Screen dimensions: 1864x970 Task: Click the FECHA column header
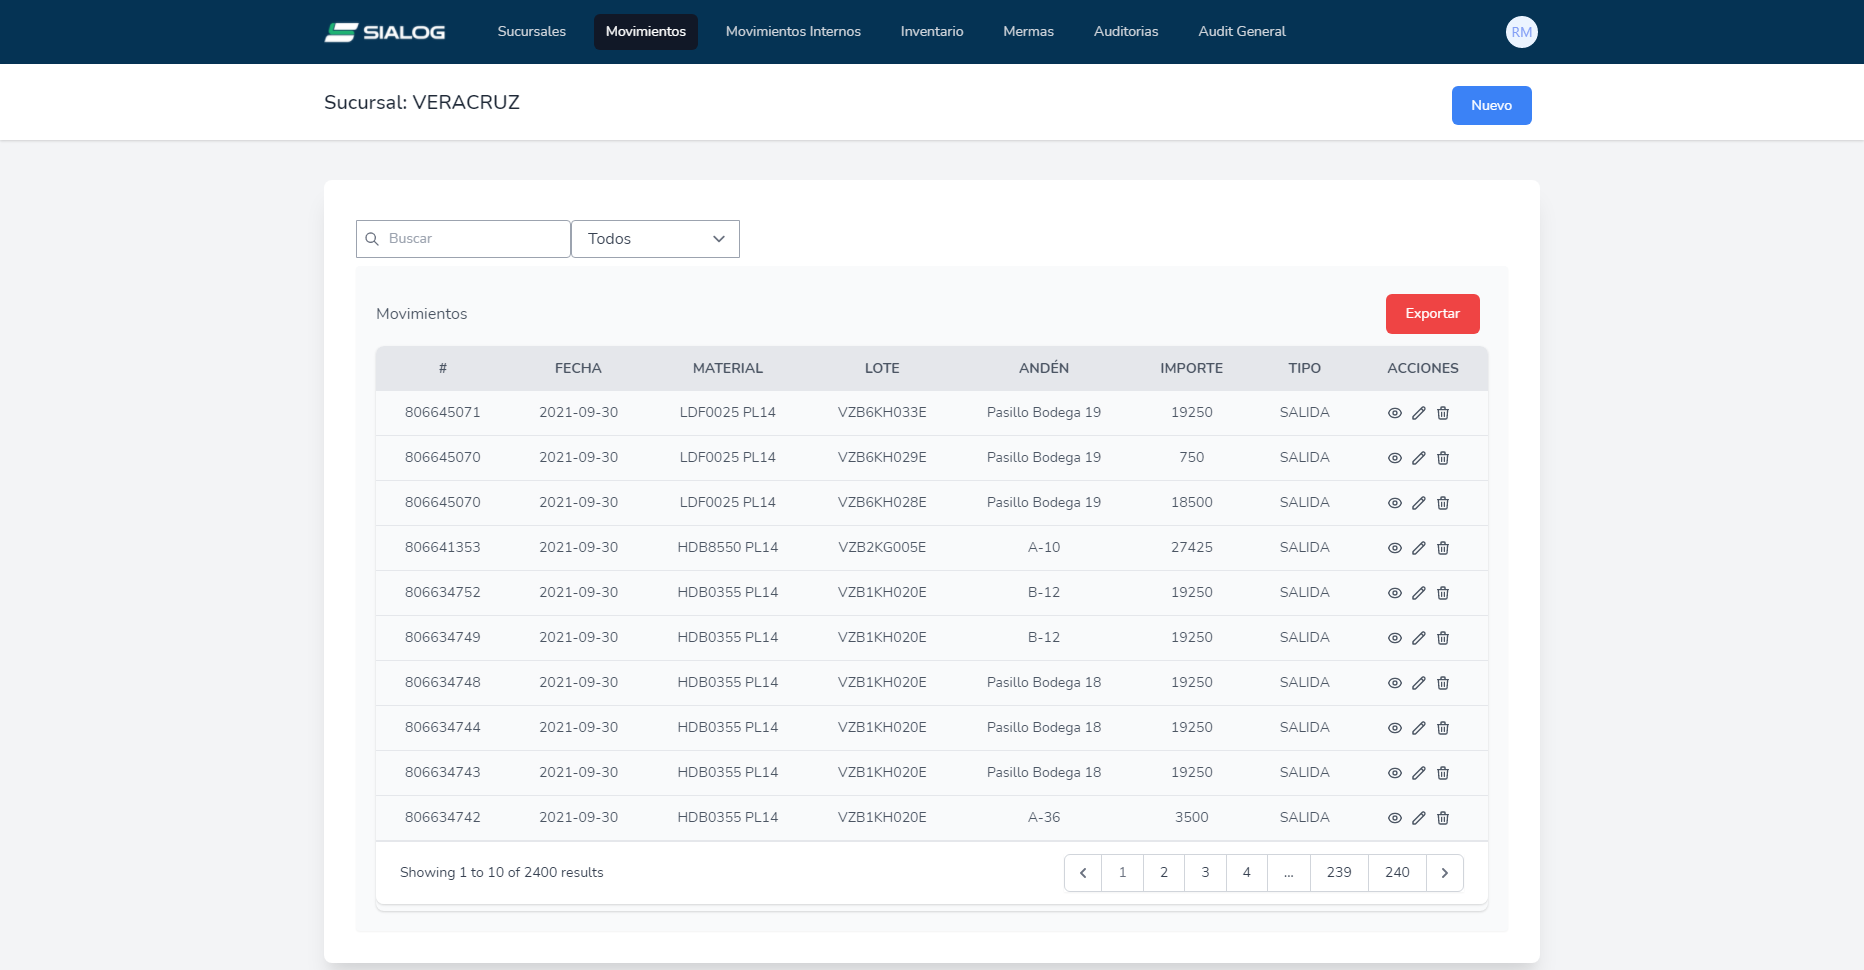(x=578, y=369)
